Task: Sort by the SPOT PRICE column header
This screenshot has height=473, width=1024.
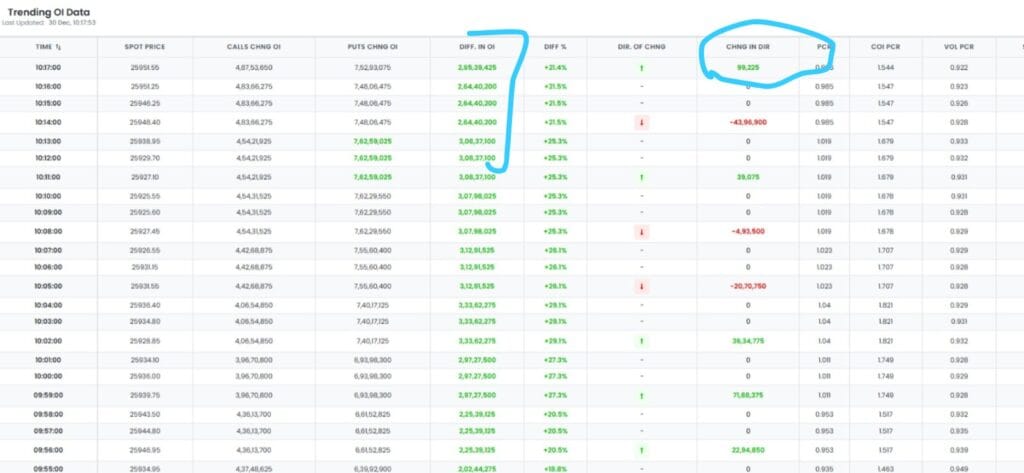Action: (146, 47)
